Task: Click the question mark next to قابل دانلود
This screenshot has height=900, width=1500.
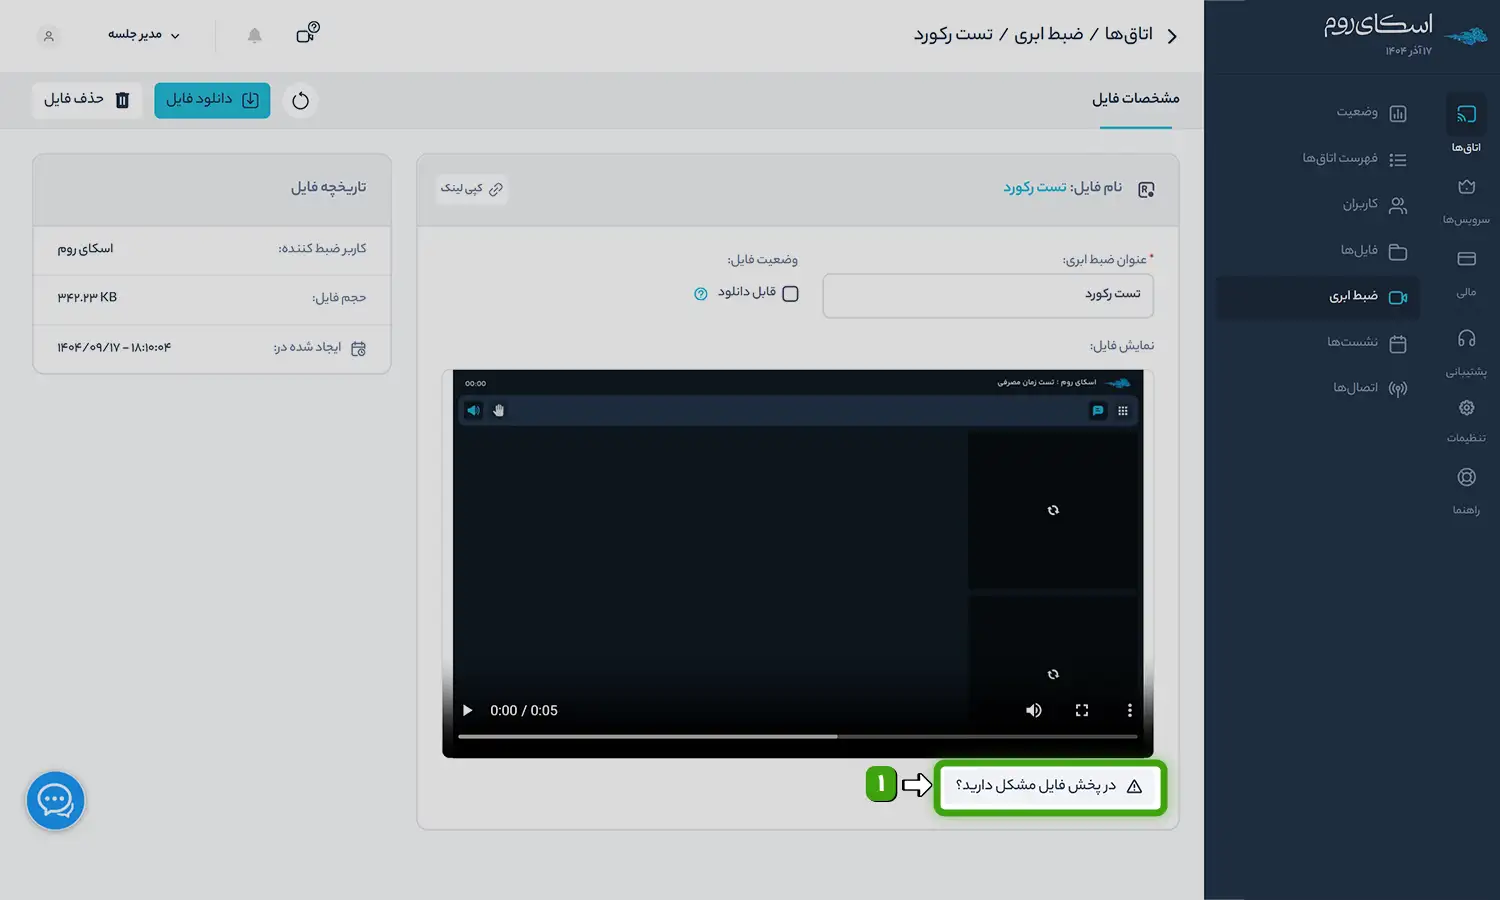Action: [701, 294]
